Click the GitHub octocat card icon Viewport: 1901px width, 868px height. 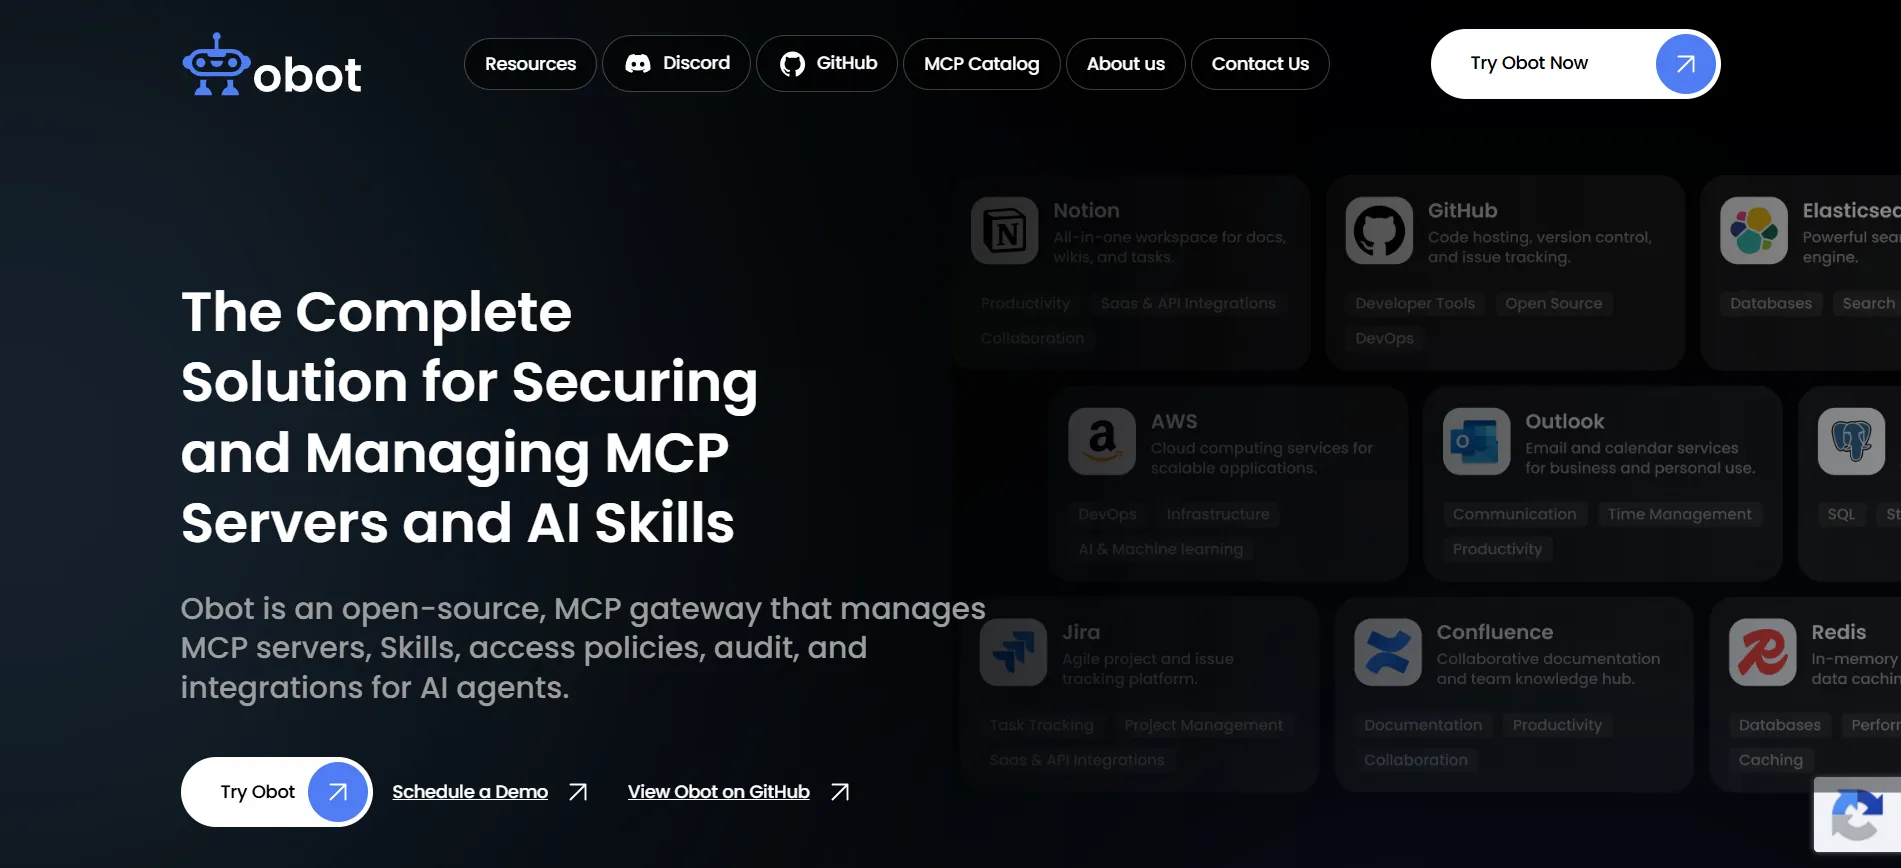(1379, 231)
